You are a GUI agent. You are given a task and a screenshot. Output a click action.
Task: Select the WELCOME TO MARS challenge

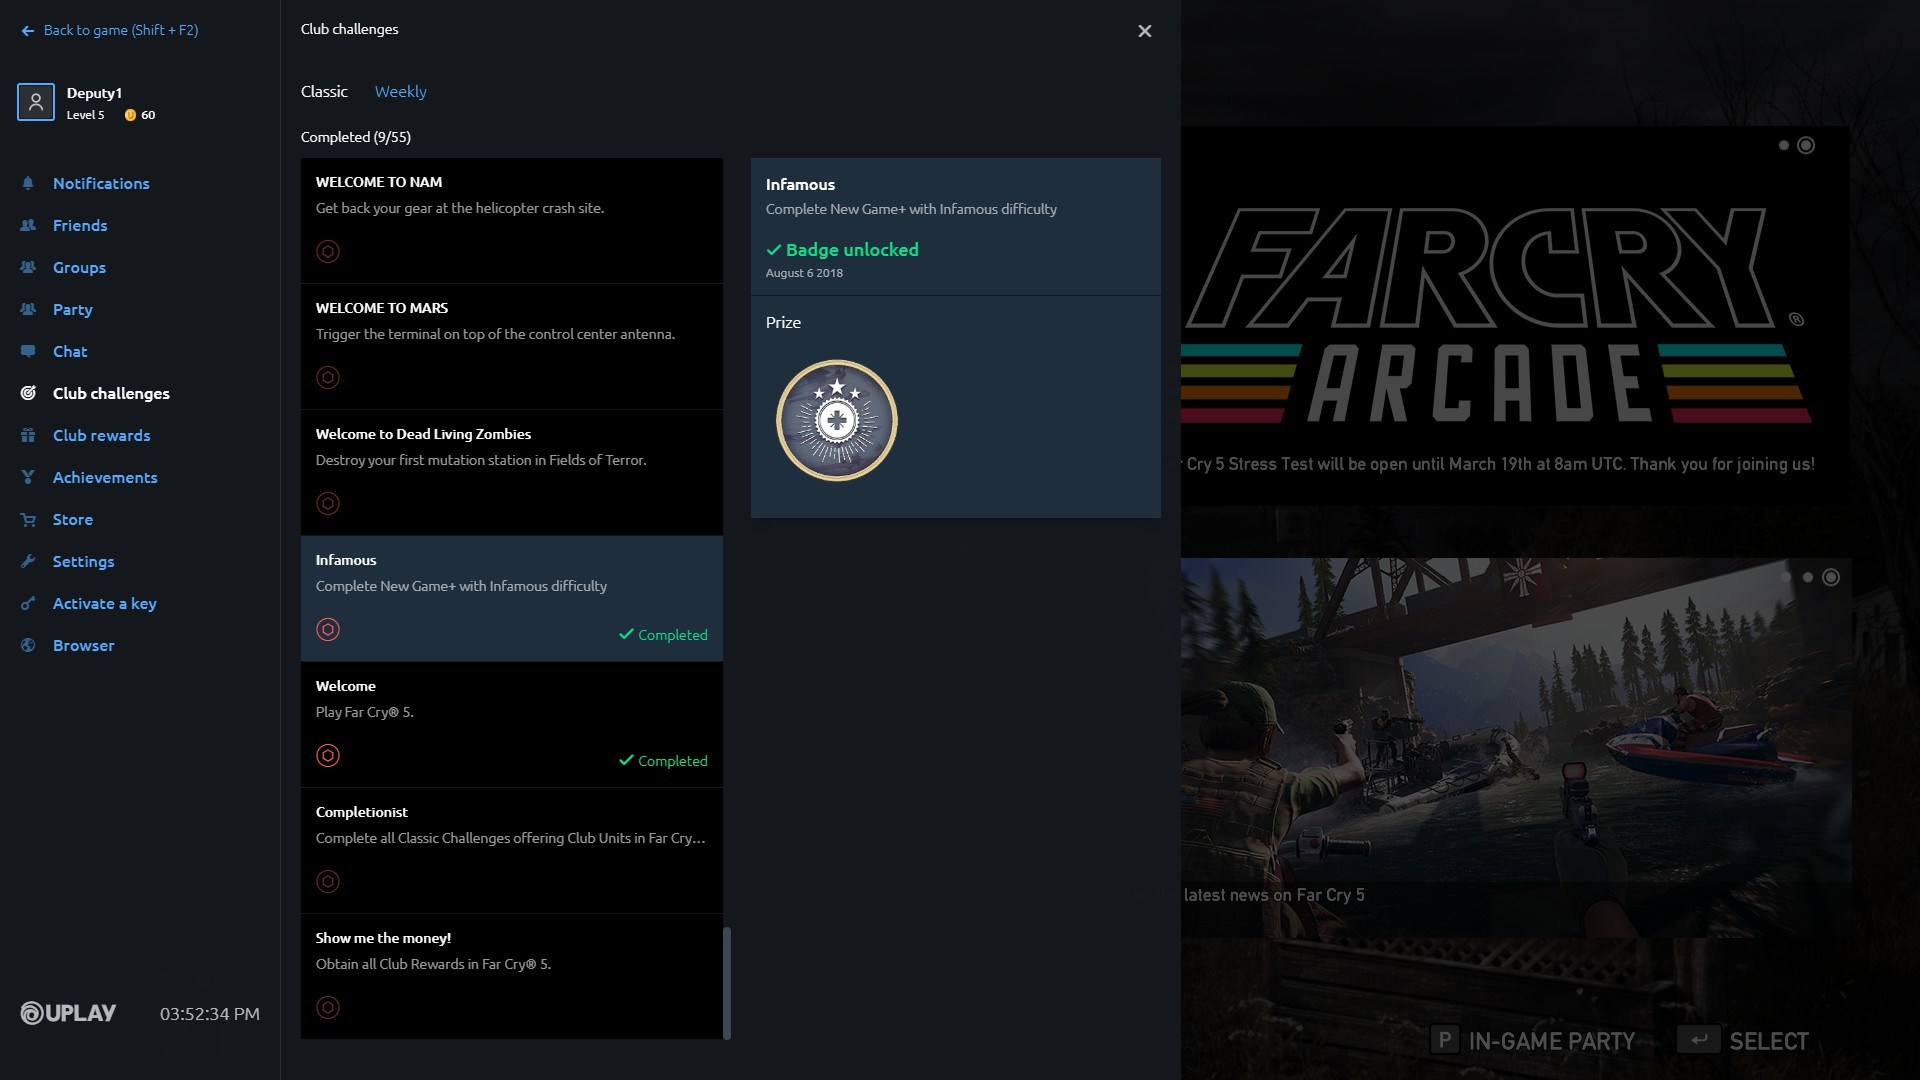[512, 347]
